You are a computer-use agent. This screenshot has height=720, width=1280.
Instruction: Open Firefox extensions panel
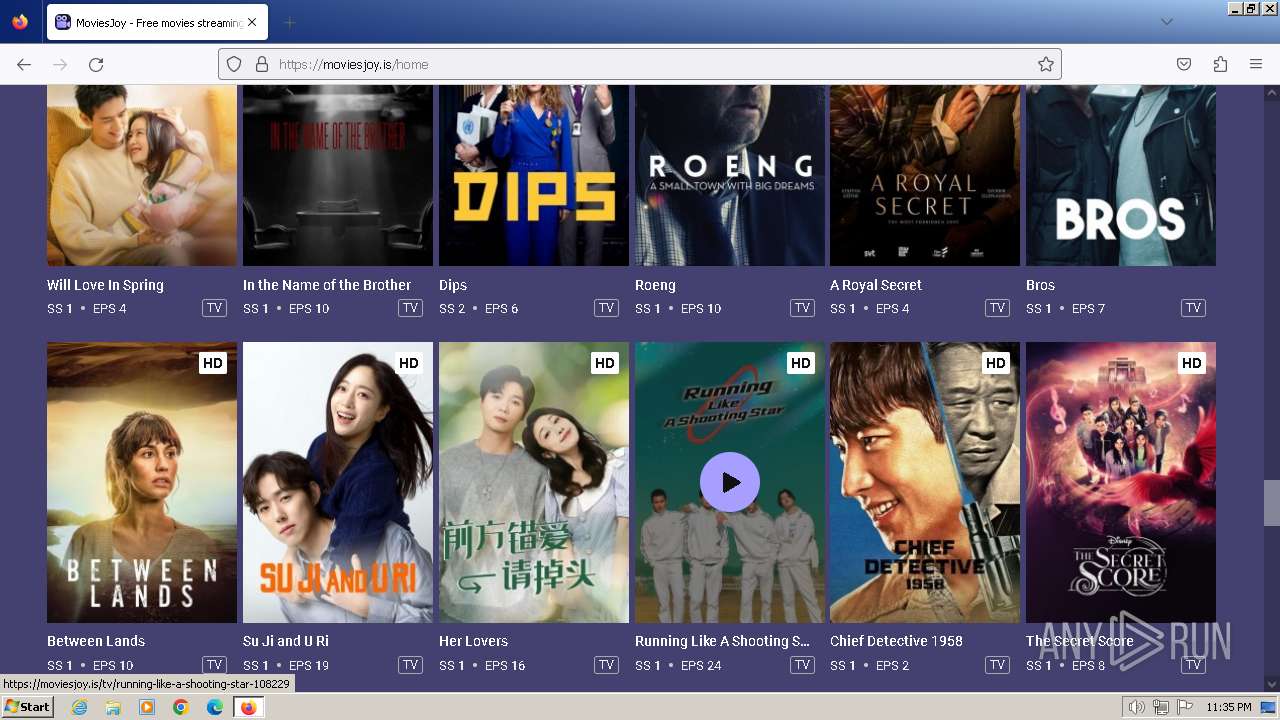(1220, 64)
